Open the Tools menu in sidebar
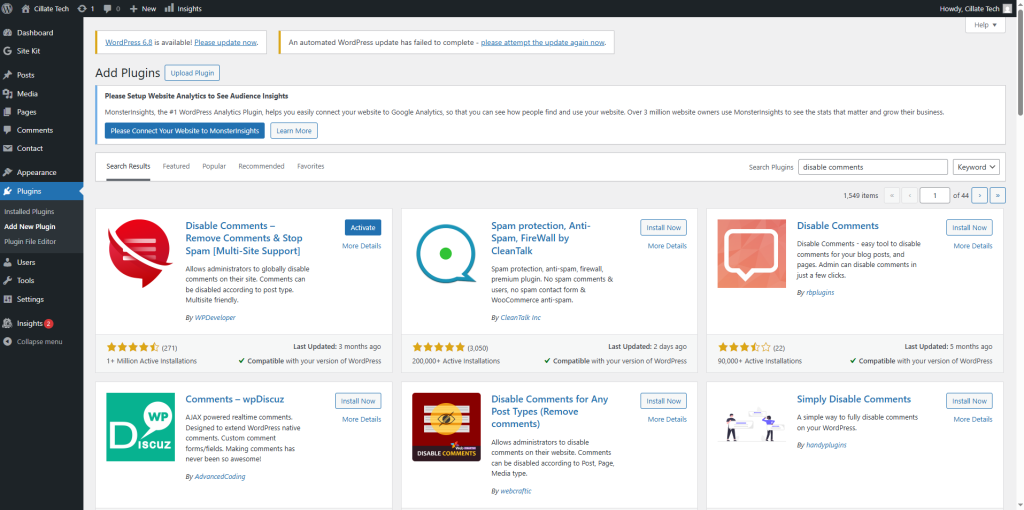This screenshot has height=510, width=1024. click(x=25, y=281)
